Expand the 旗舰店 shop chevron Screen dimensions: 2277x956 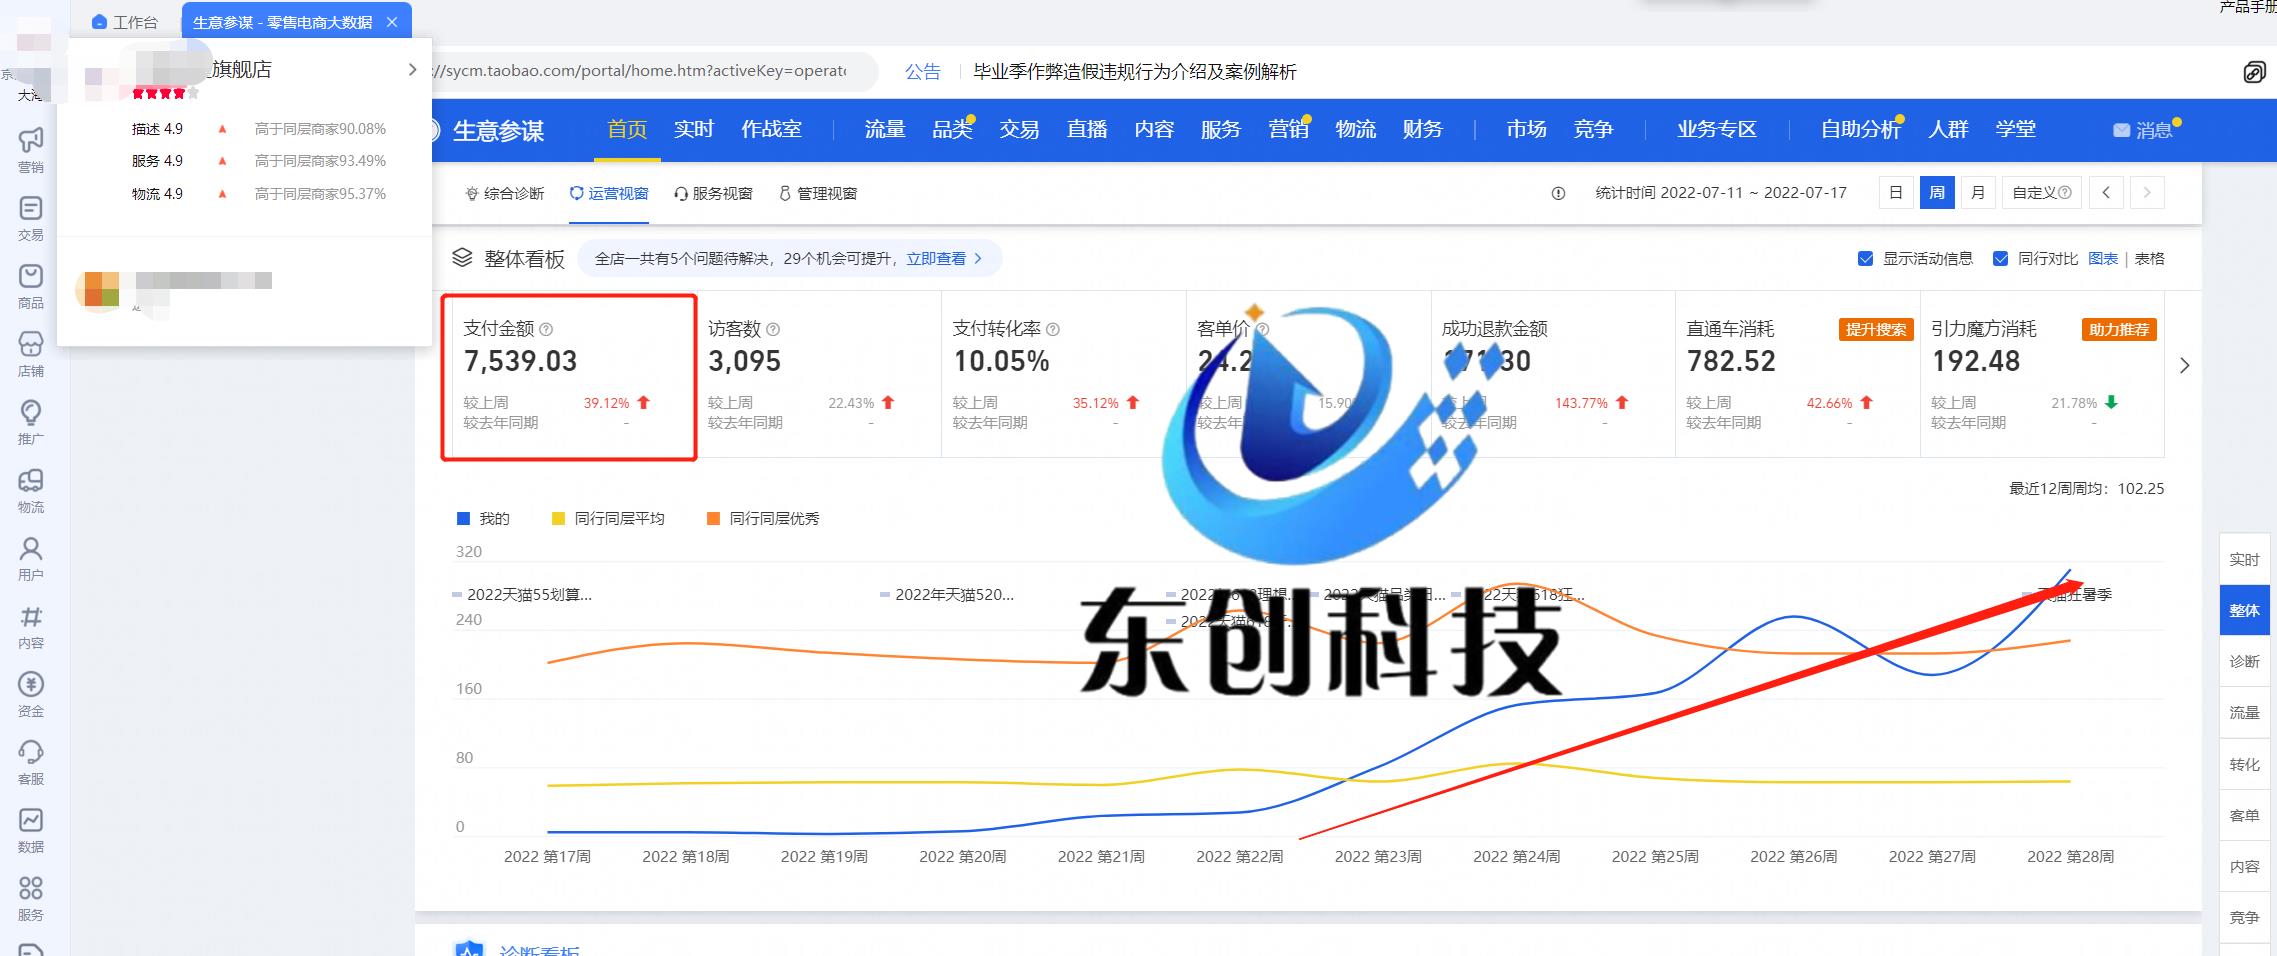click(x=412, y=70)
